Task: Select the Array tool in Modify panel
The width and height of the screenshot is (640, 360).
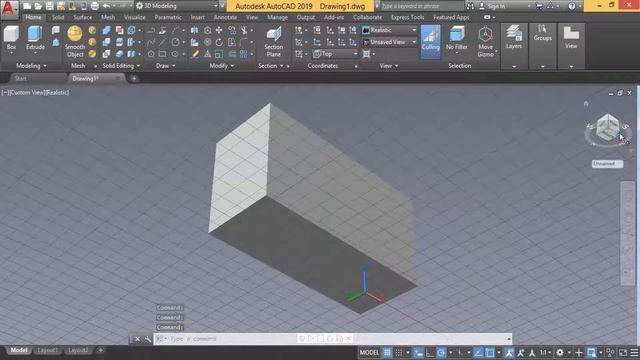Action: click(244, 54)
